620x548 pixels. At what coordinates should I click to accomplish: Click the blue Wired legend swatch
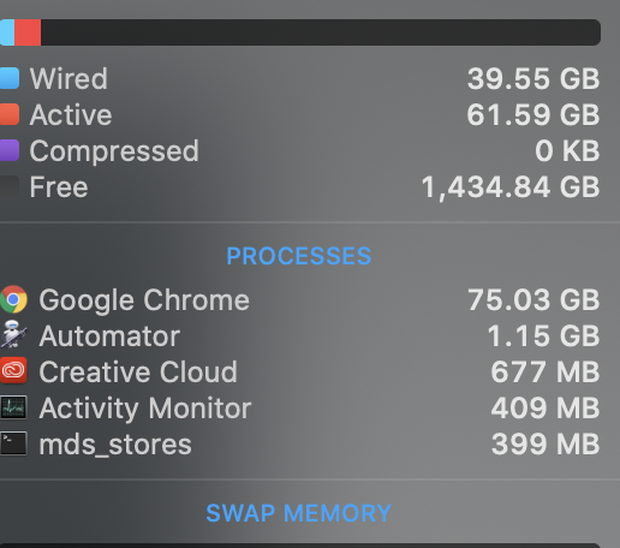pos(9,78)
